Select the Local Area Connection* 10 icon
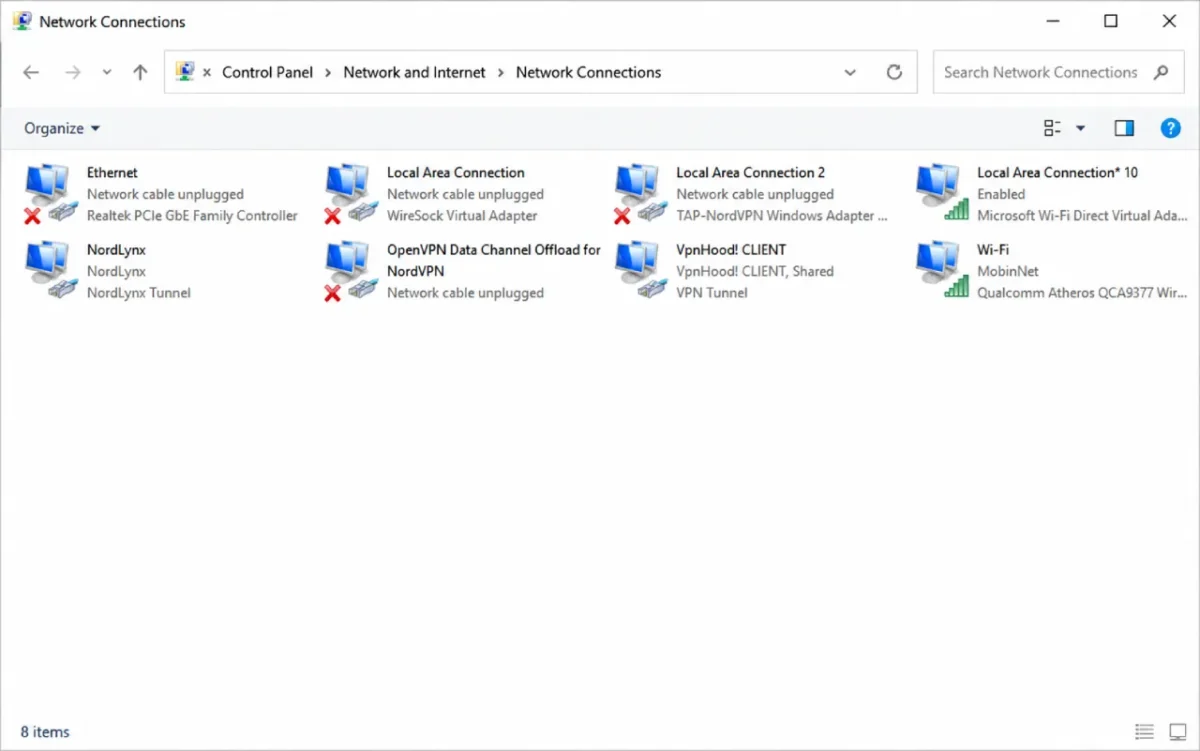 coord(942,194)
